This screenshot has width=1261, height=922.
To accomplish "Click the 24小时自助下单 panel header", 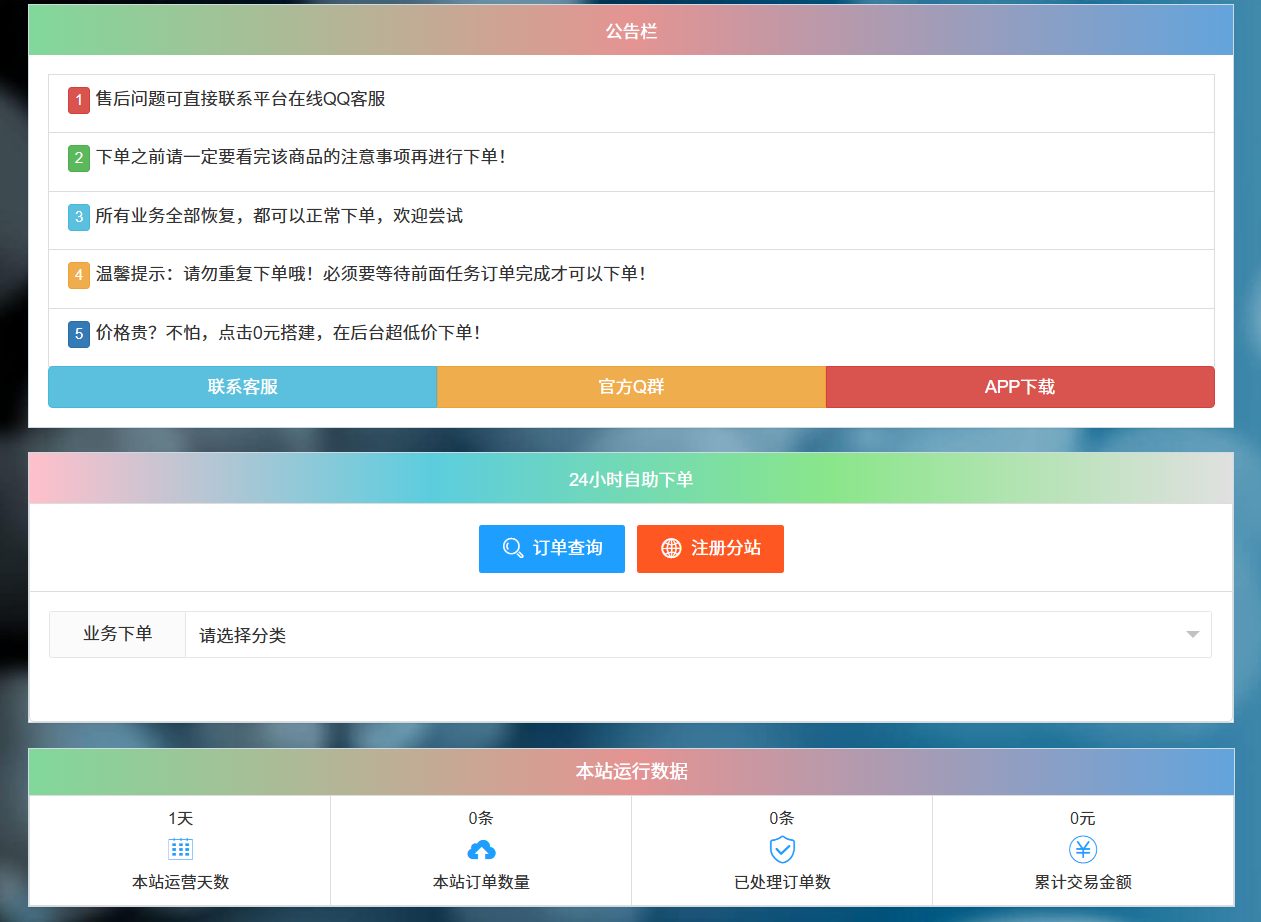I will 631,479.
